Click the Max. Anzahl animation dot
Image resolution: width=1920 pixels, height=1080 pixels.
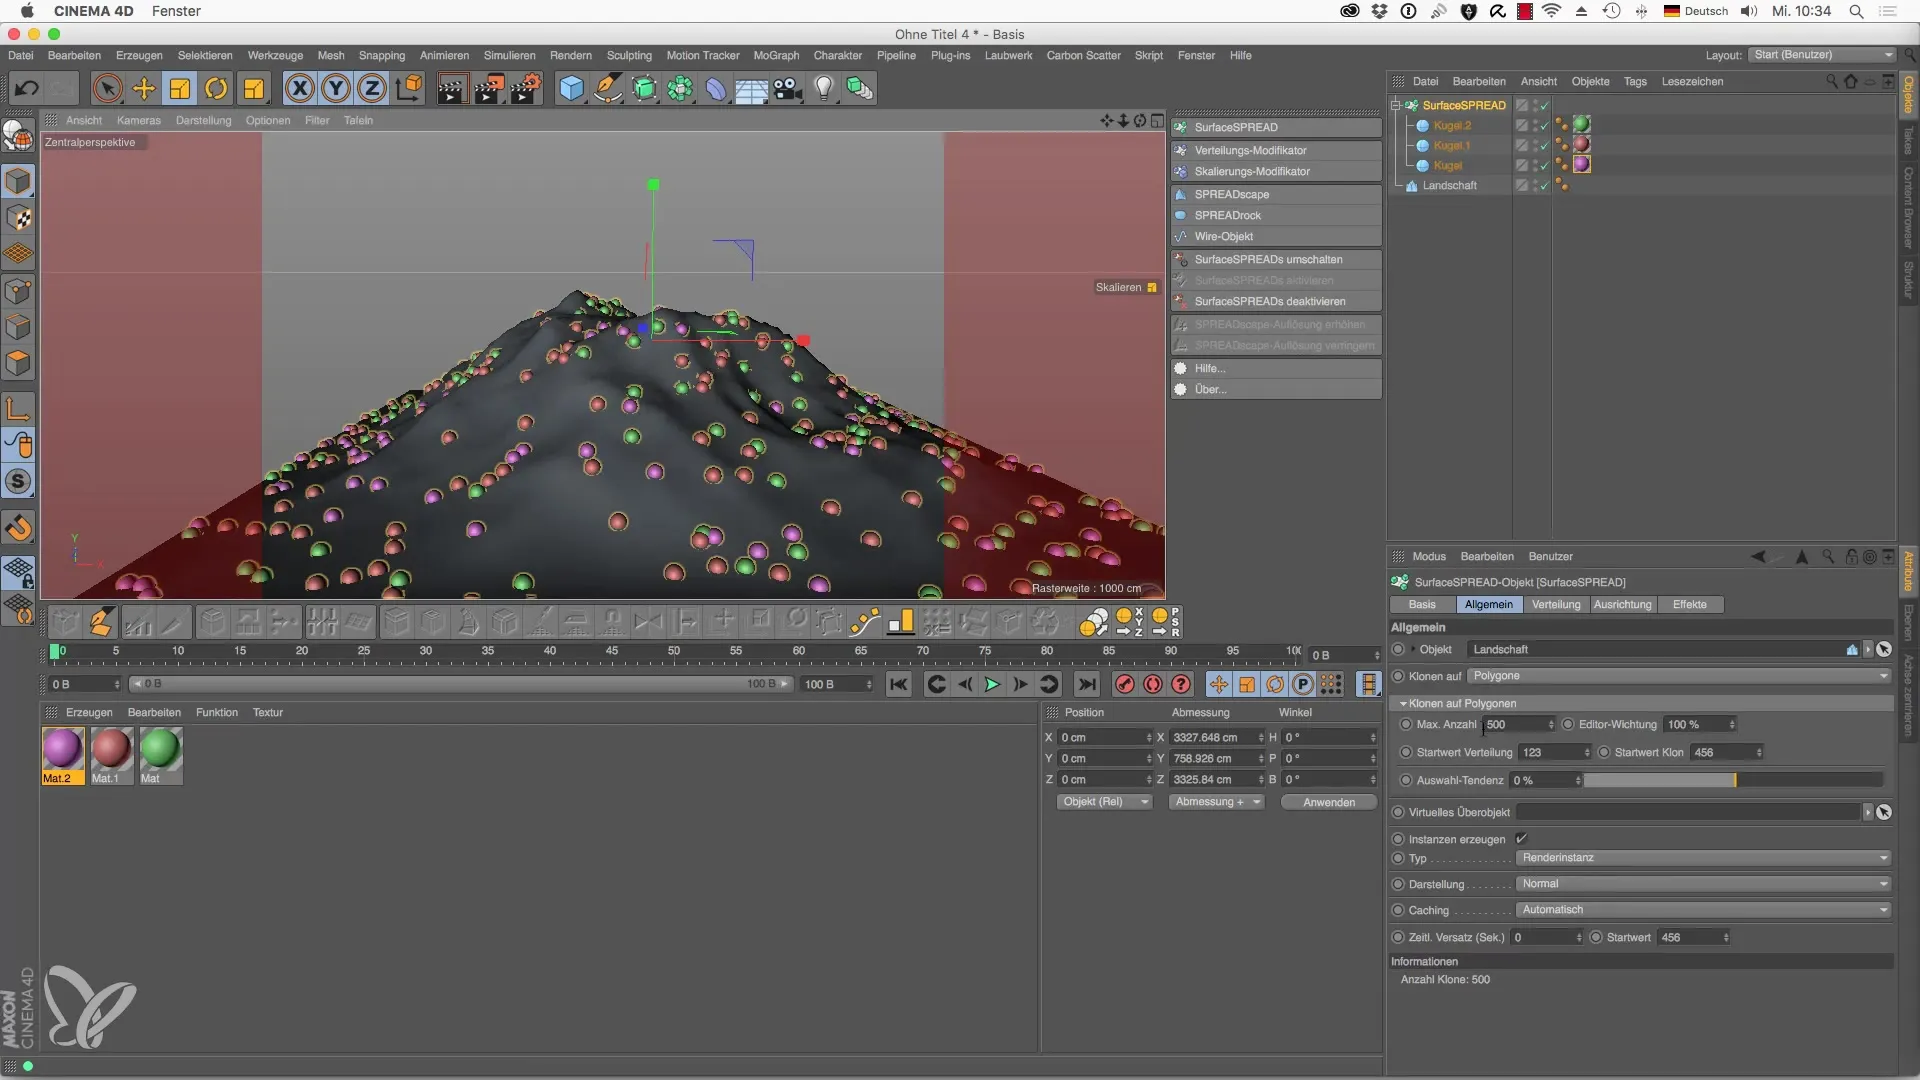click(1406, 724)
